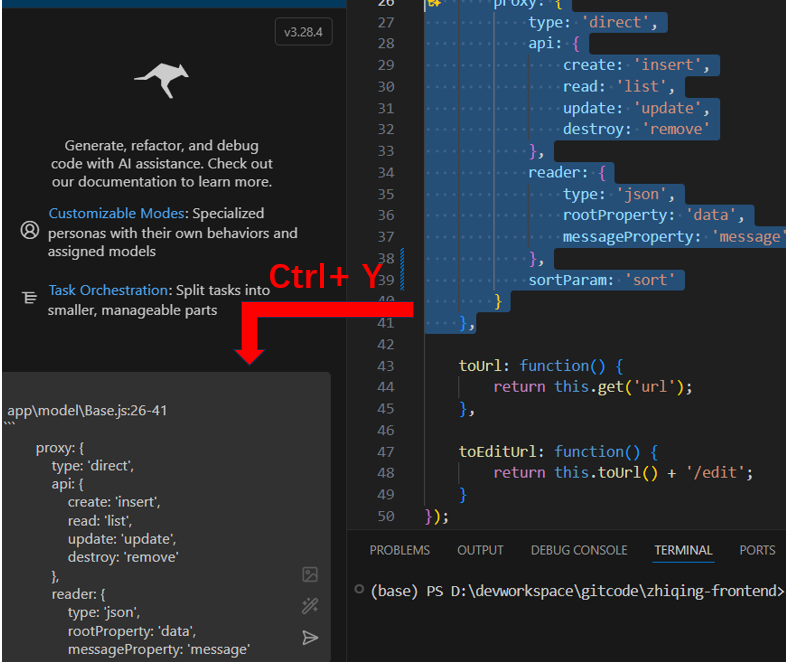Click the kangaroo logo icon
Screen dimensions: 786x662
coord(162,80)
